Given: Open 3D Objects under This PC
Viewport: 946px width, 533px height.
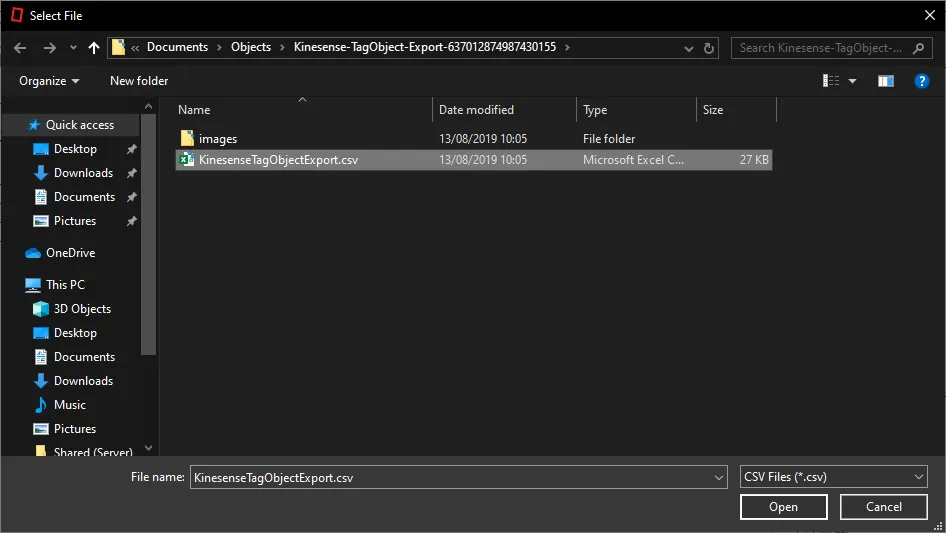Looking at the screenshot, I should click(x=82, y=309).
